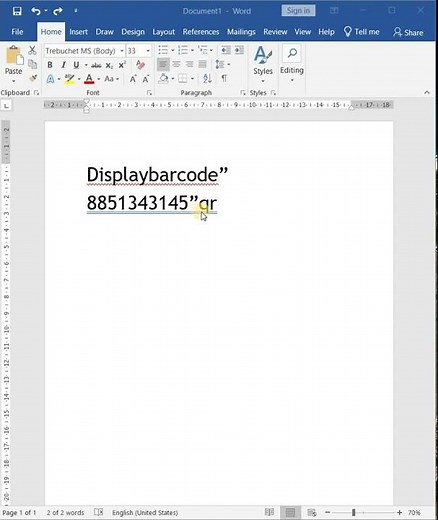Switch to the Layout tab
The width and height of the screenshot is (438, 520).
click(x=163, y=32)
